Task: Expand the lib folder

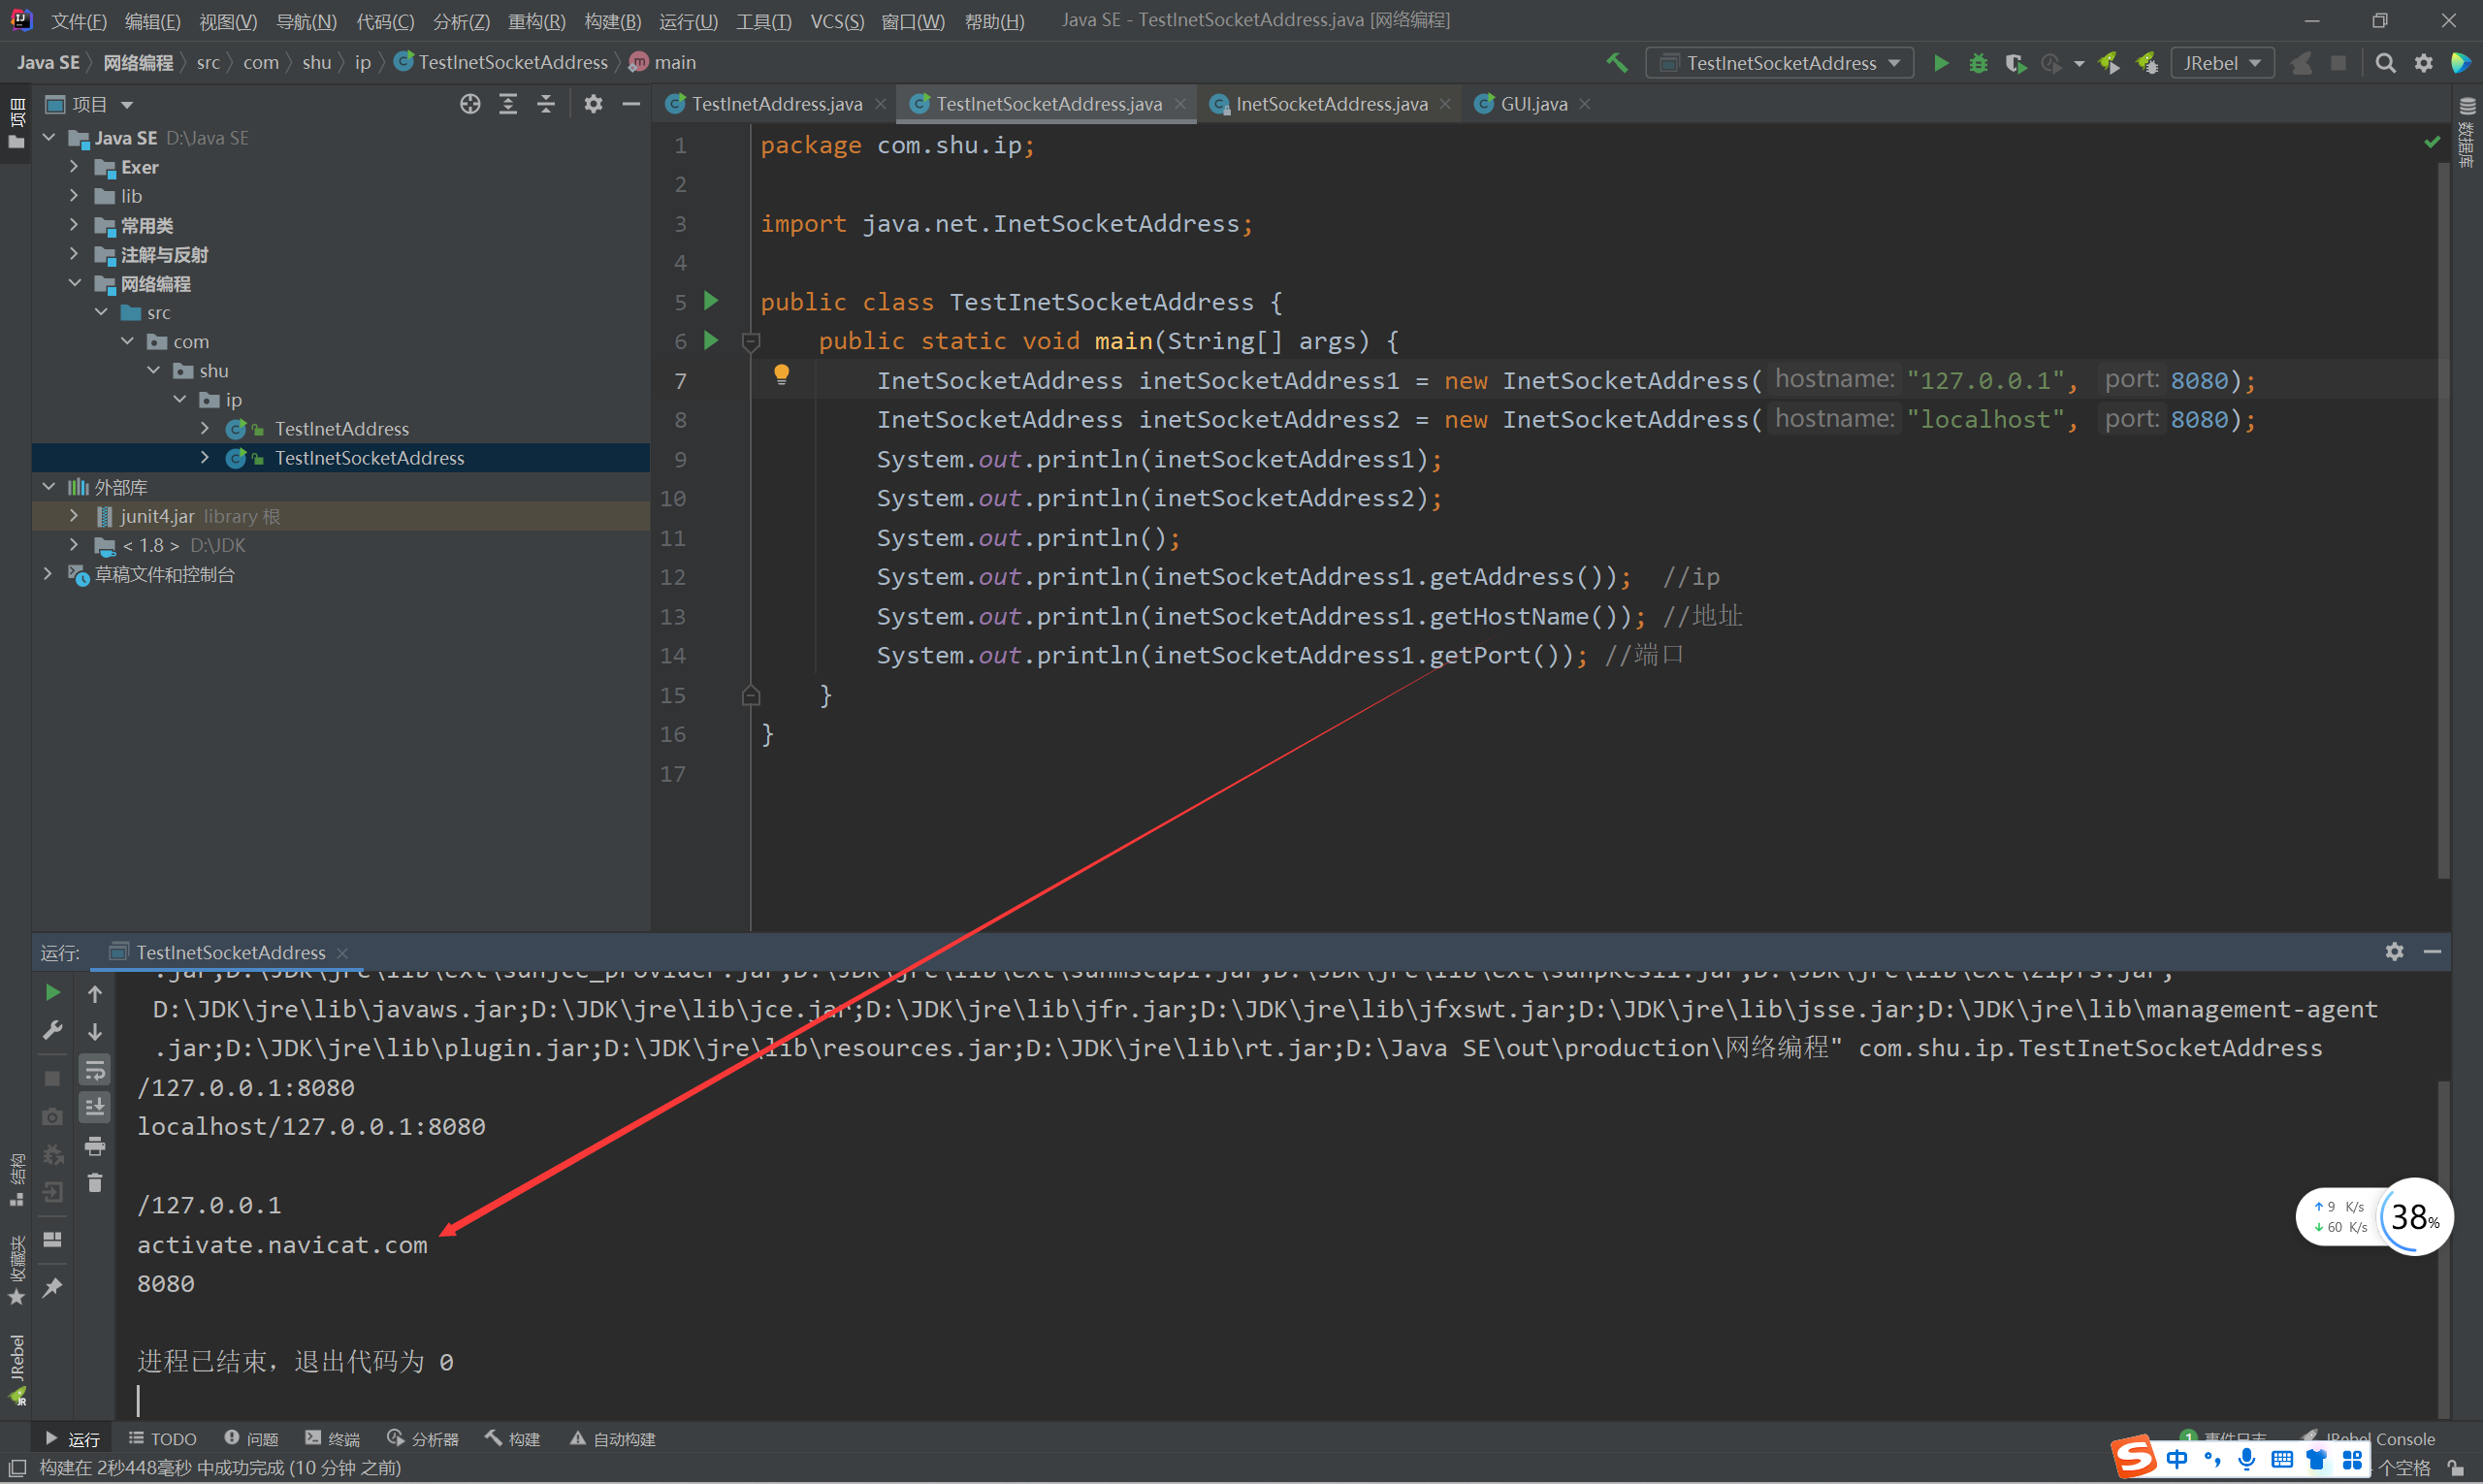Action: (x=74, y=196)
